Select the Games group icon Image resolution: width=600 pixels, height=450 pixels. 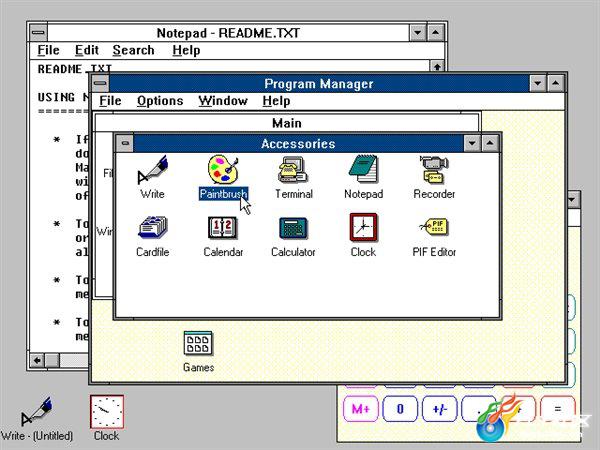pos(198,344)
